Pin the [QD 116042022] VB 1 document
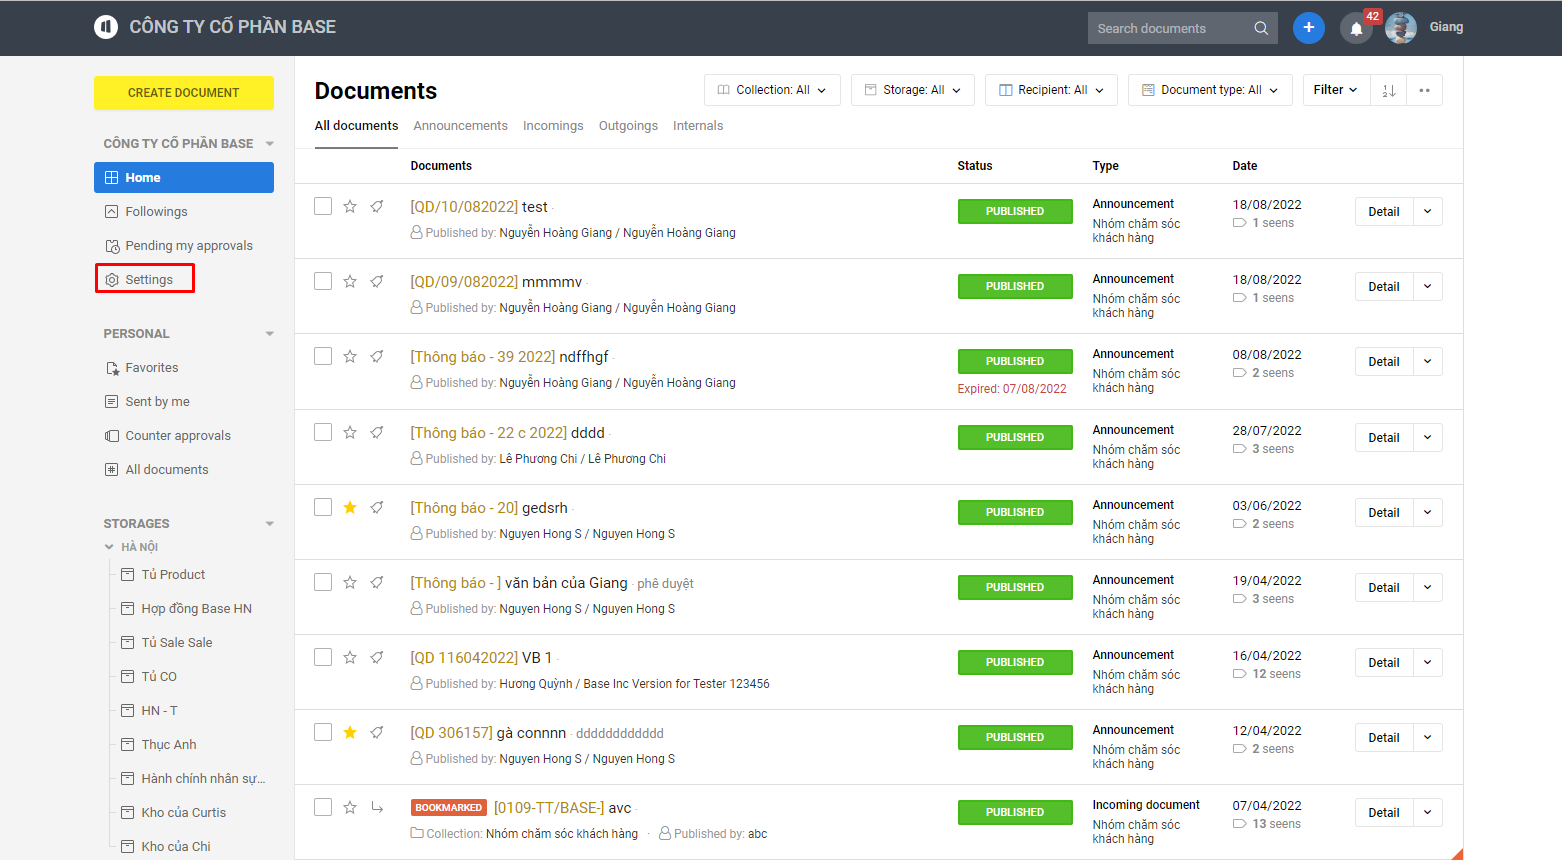The image size is (1562, 860). point(377,657)
